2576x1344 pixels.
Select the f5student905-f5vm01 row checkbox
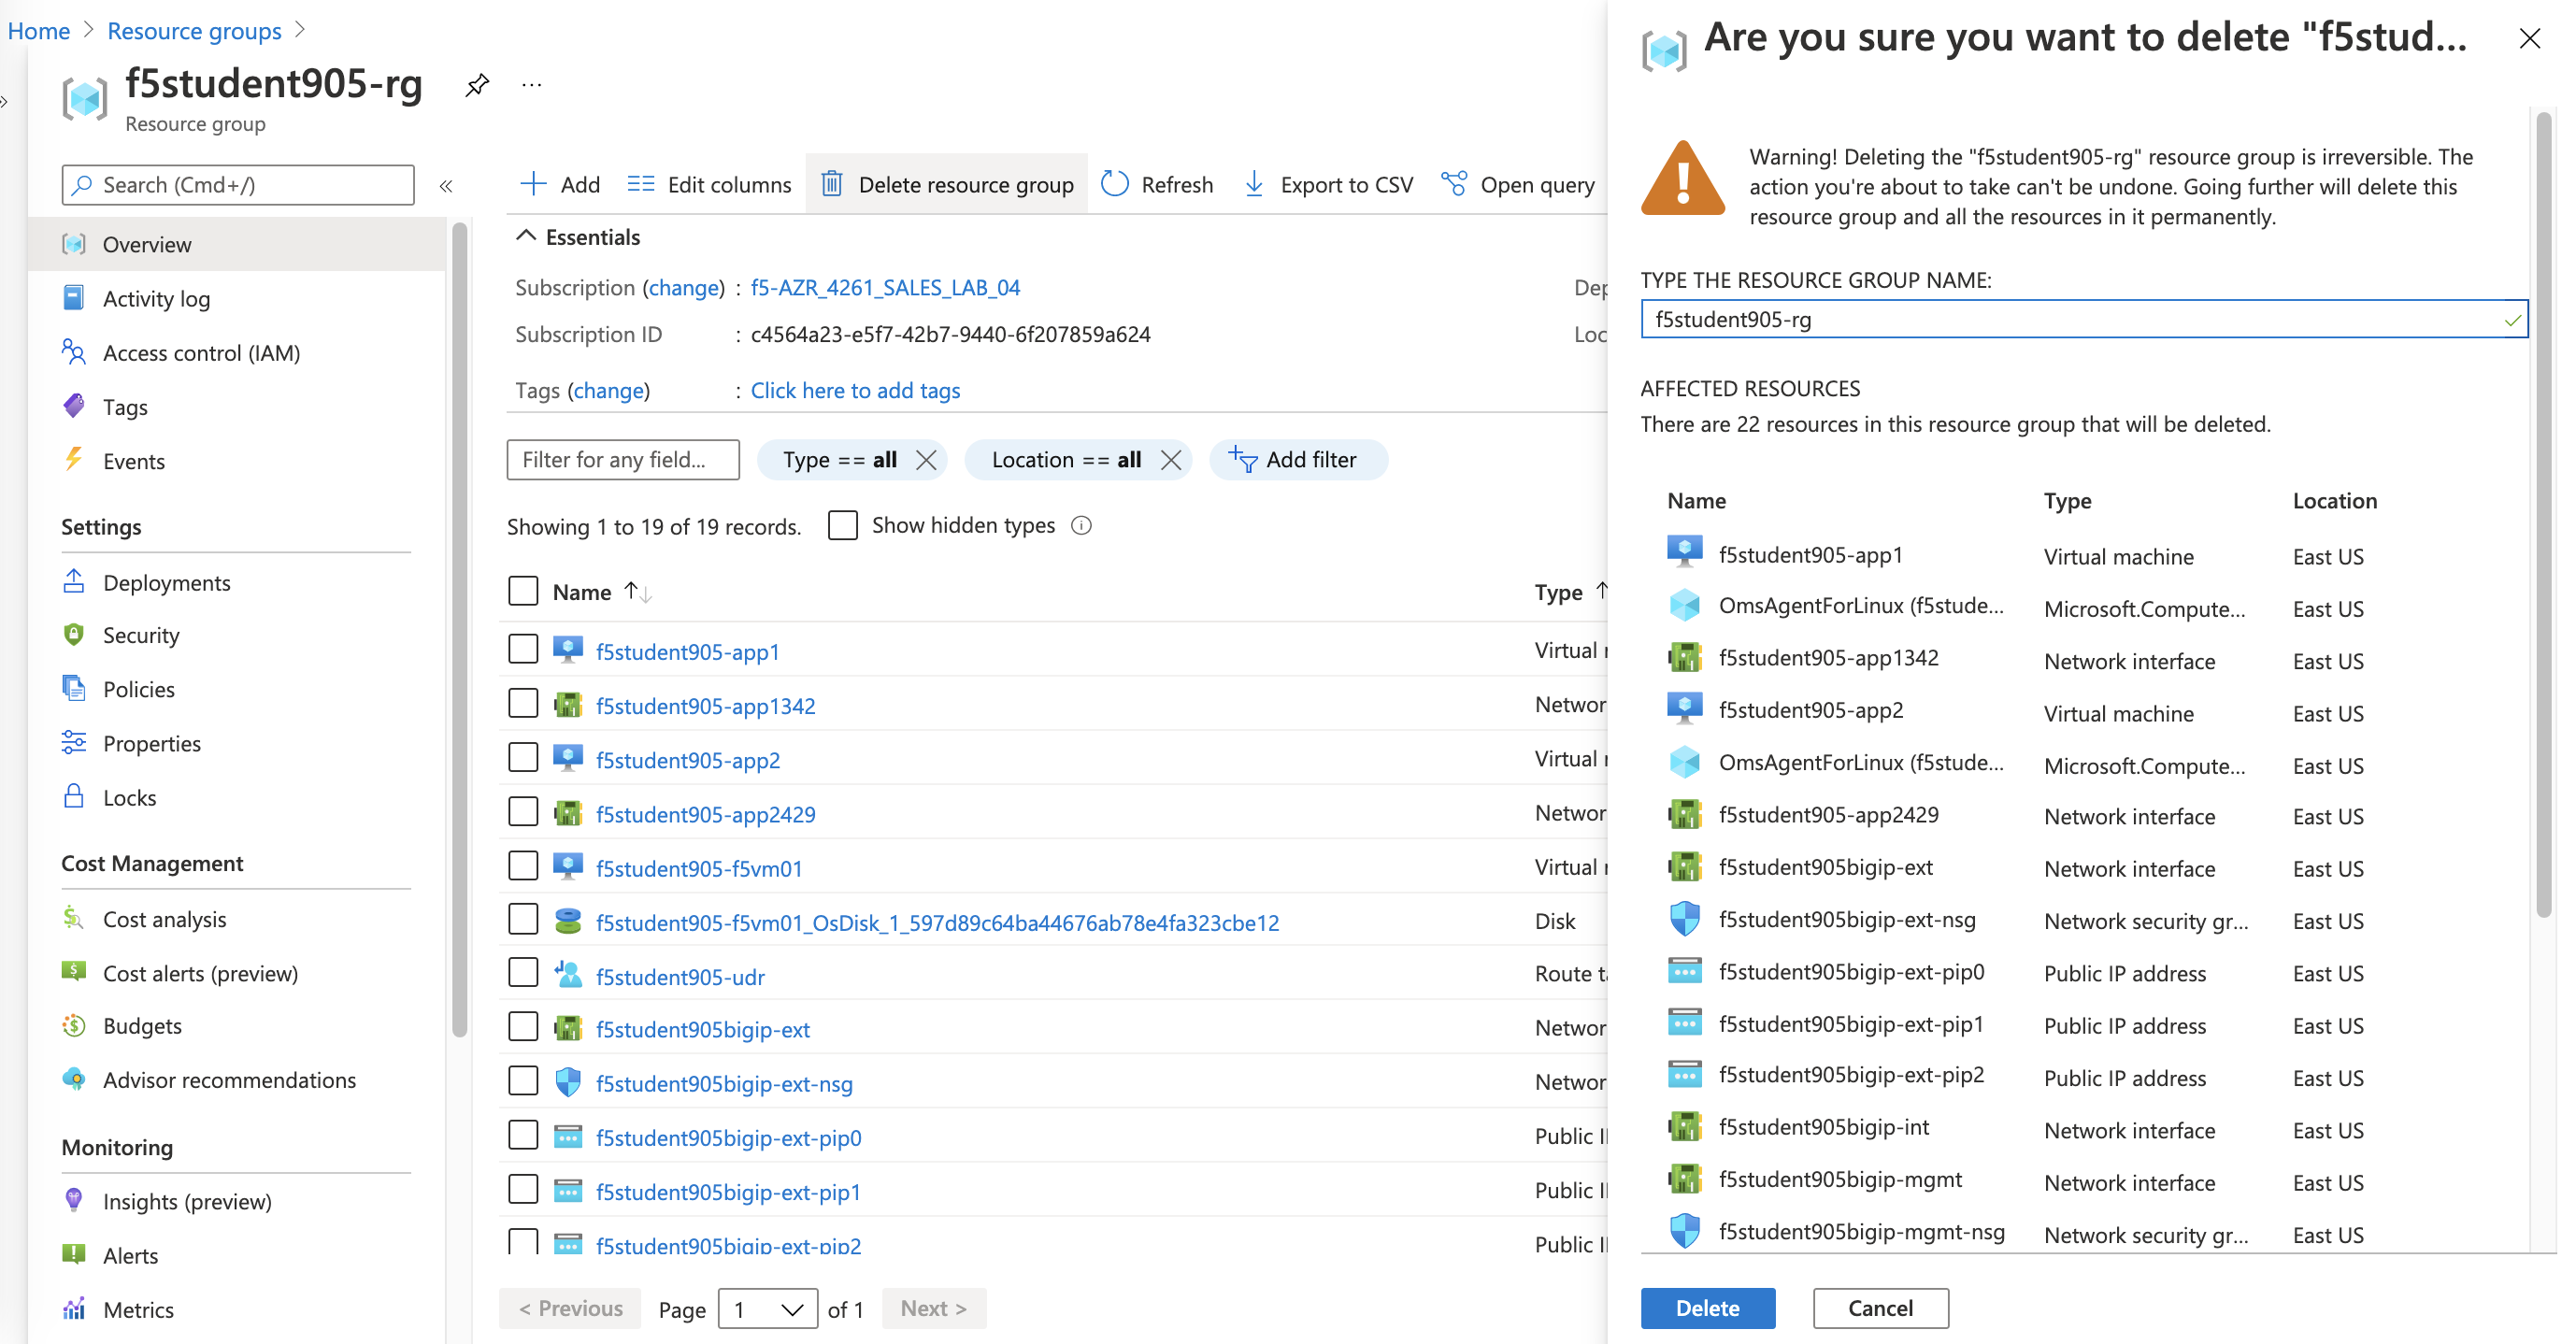click(x=523, y=866)
